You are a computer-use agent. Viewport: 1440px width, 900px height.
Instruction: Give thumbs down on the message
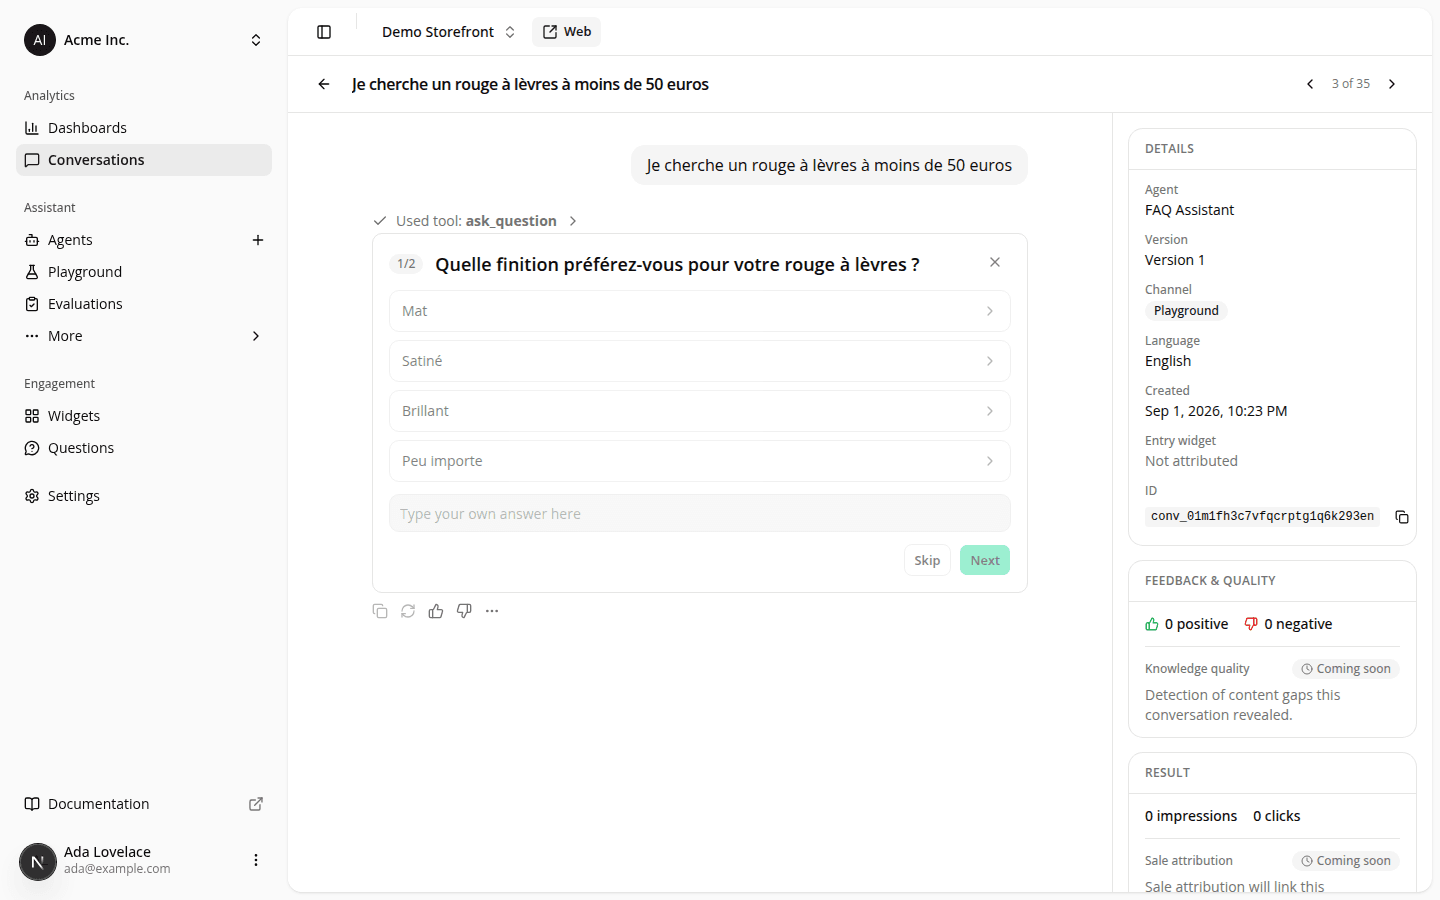(464, 611)
